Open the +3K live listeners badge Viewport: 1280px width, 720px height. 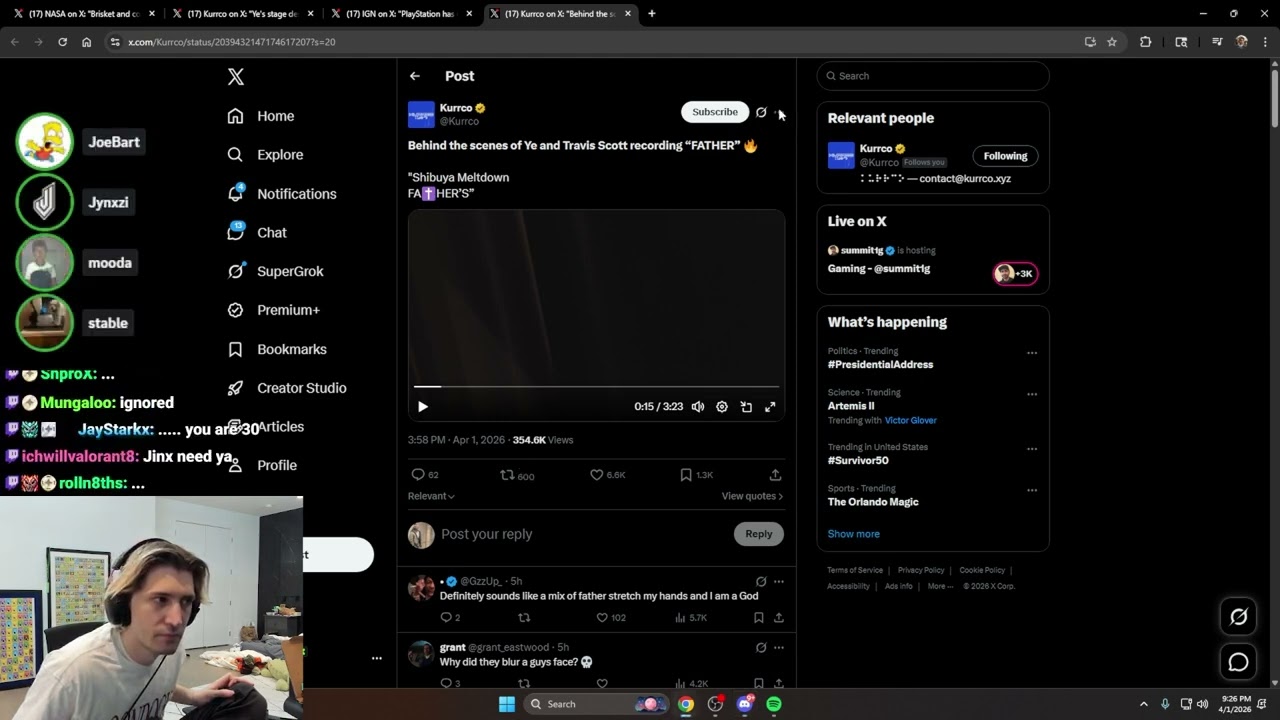tap(1015, 274)
